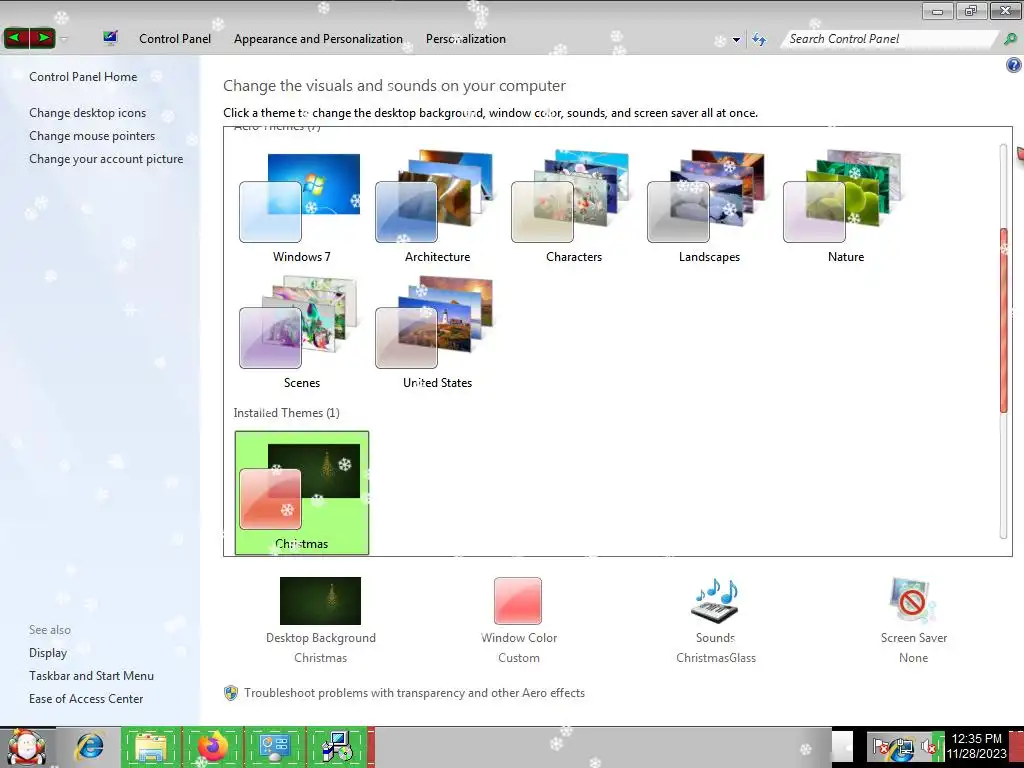Viewport: 1024px width, 768px height.
Task: Click the Forward navigation arrow
Action: 42,39
